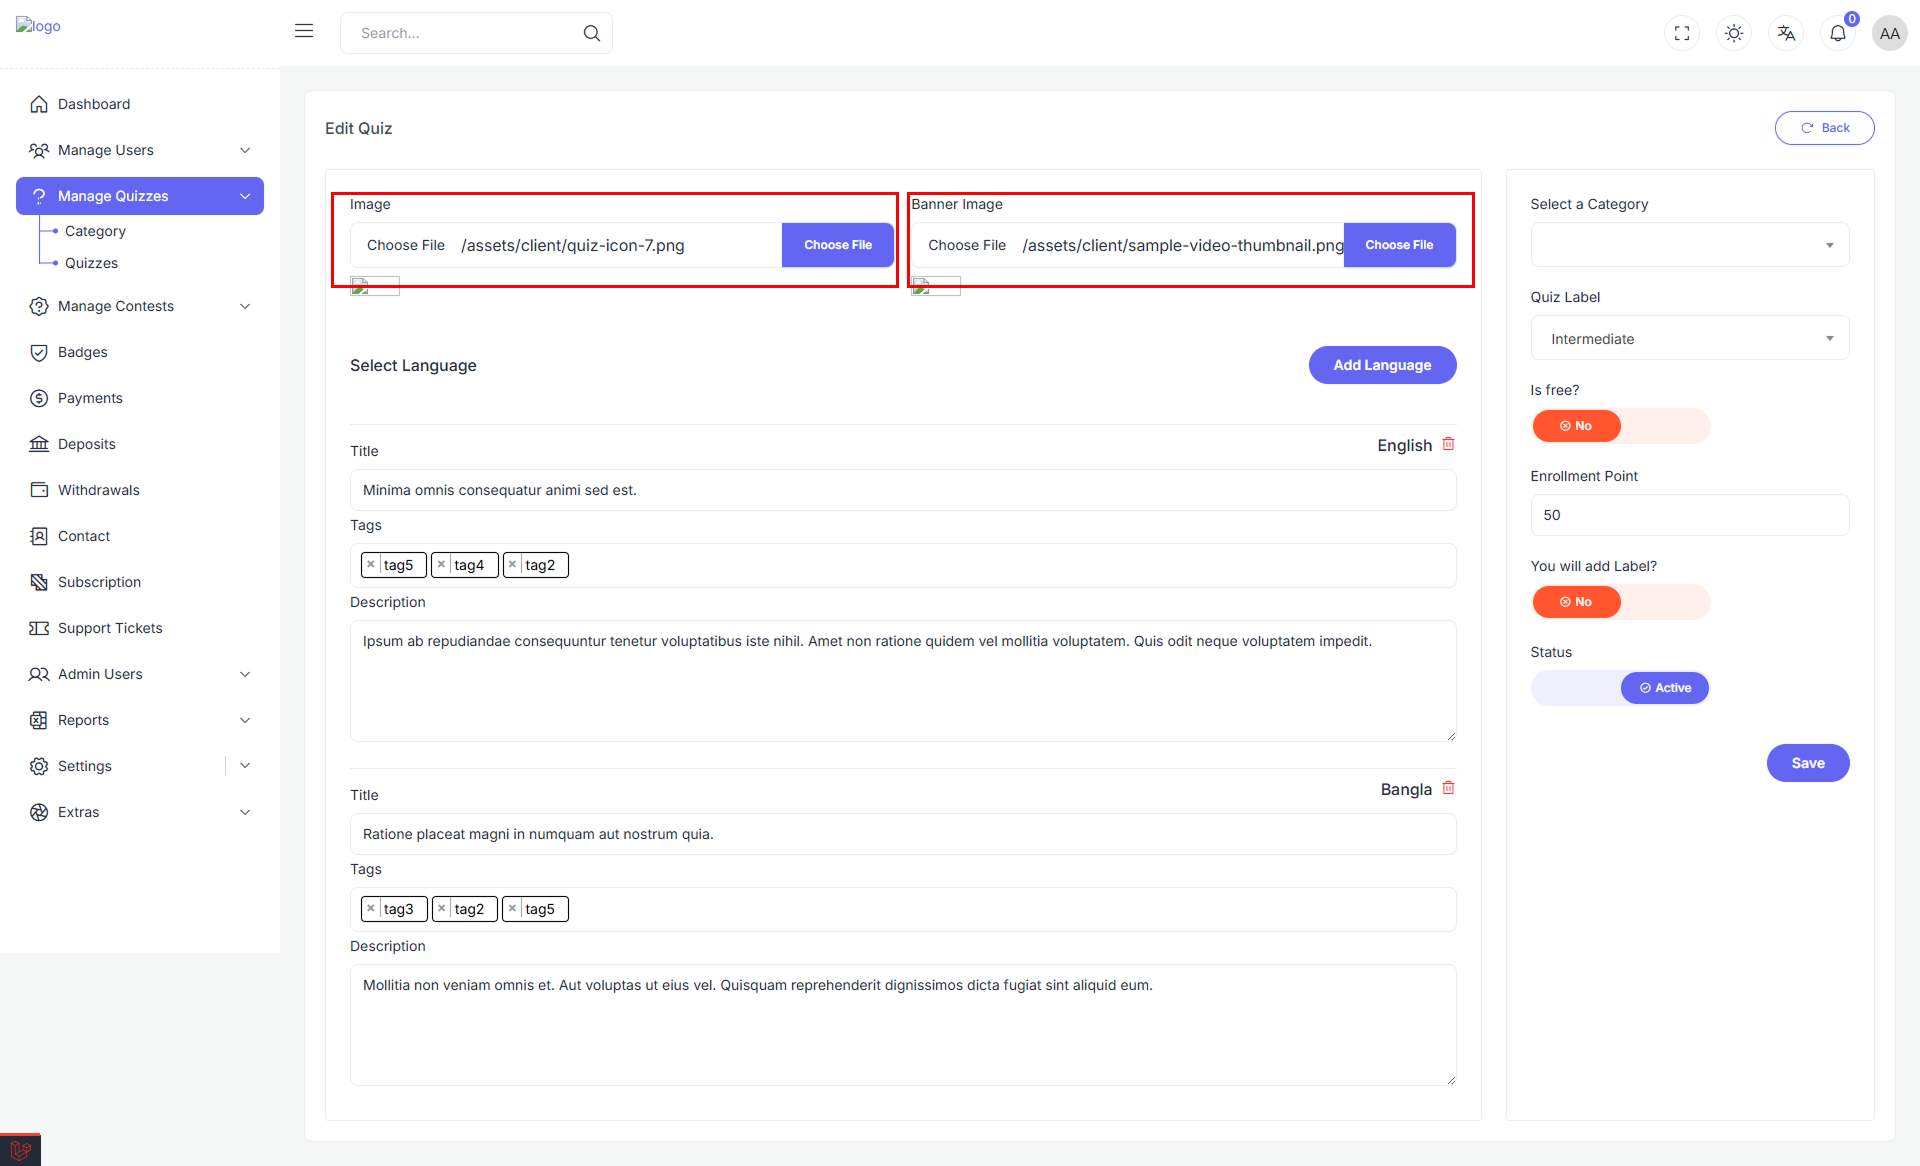Click the Enrollment Point field
This screenshot has height=1166, width=1920.
pos(1689,515)
